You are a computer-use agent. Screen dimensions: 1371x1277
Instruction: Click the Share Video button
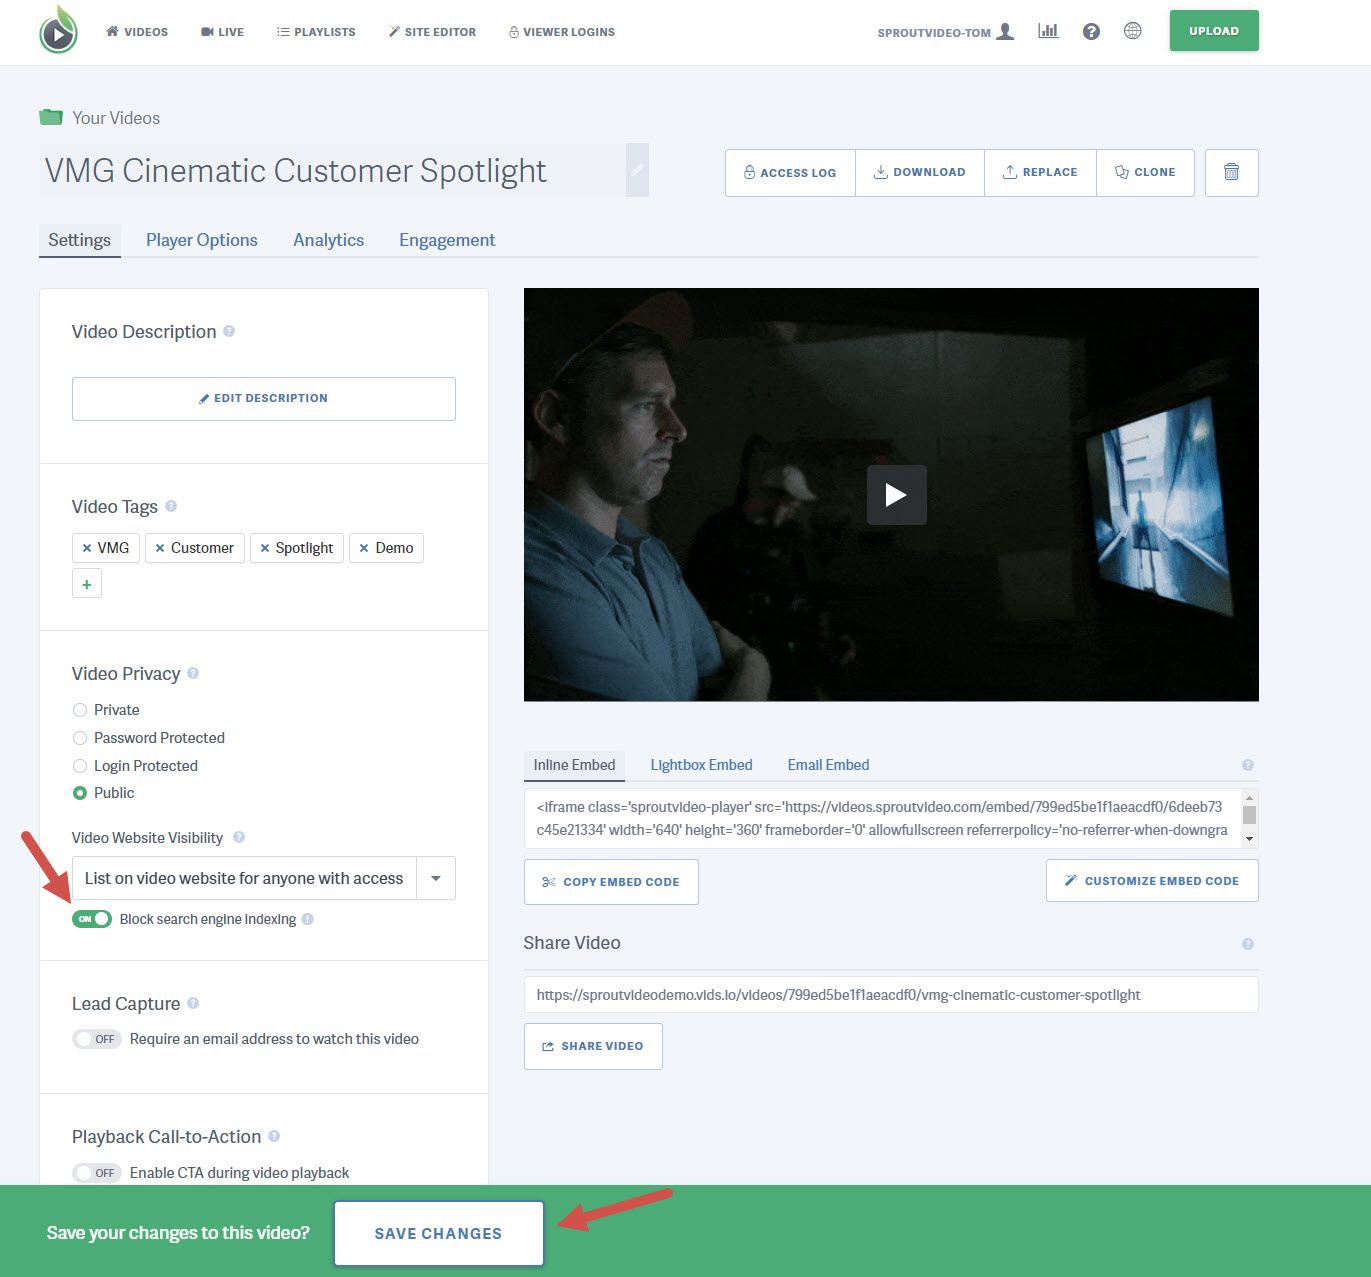(x=593, y=1046)
